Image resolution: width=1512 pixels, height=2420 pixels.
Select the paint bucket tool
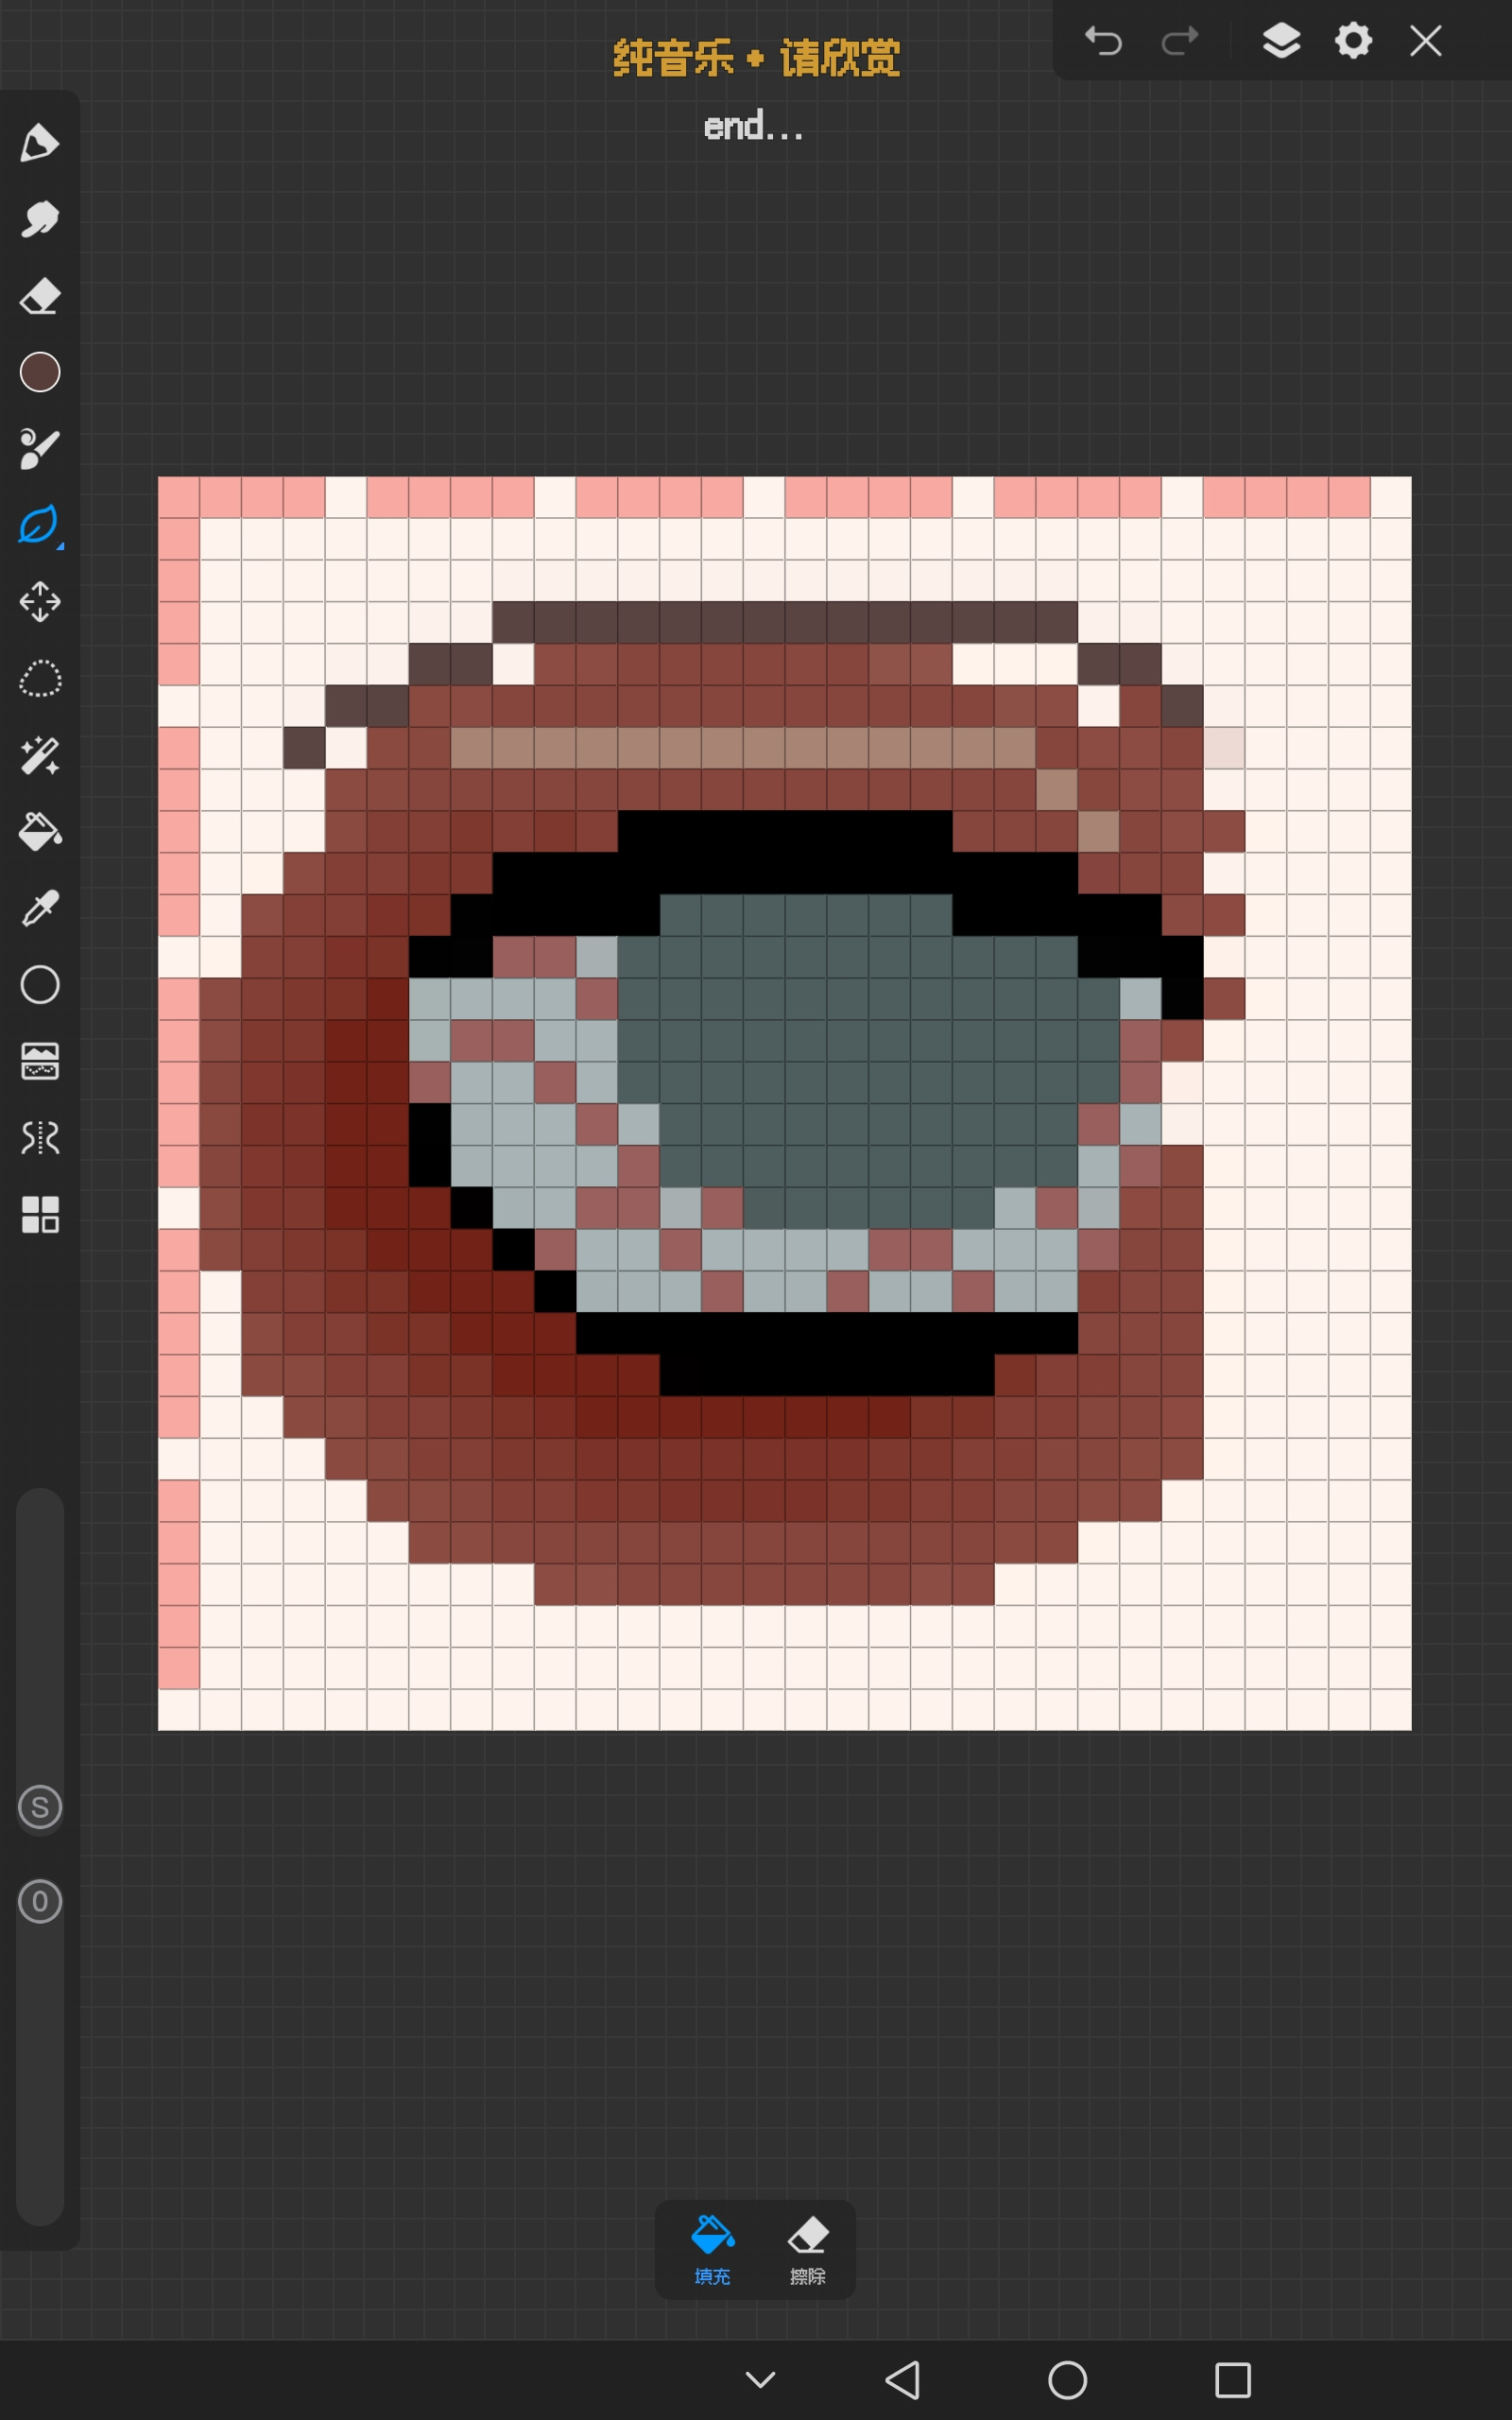(x=40, y=831)
